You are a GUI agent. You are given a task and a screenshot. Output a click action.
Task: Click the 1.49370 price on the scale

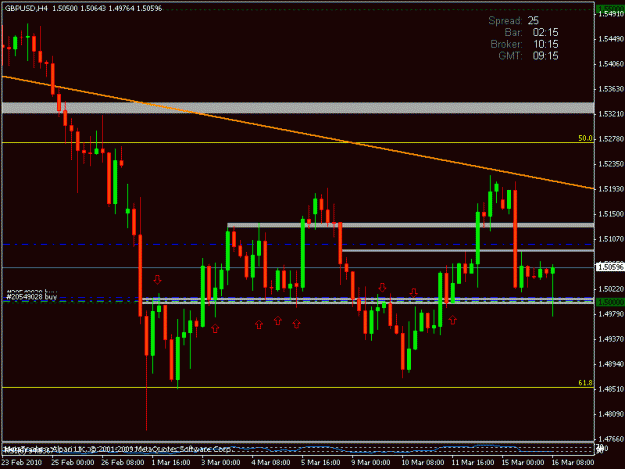click(x=611, y=339)
